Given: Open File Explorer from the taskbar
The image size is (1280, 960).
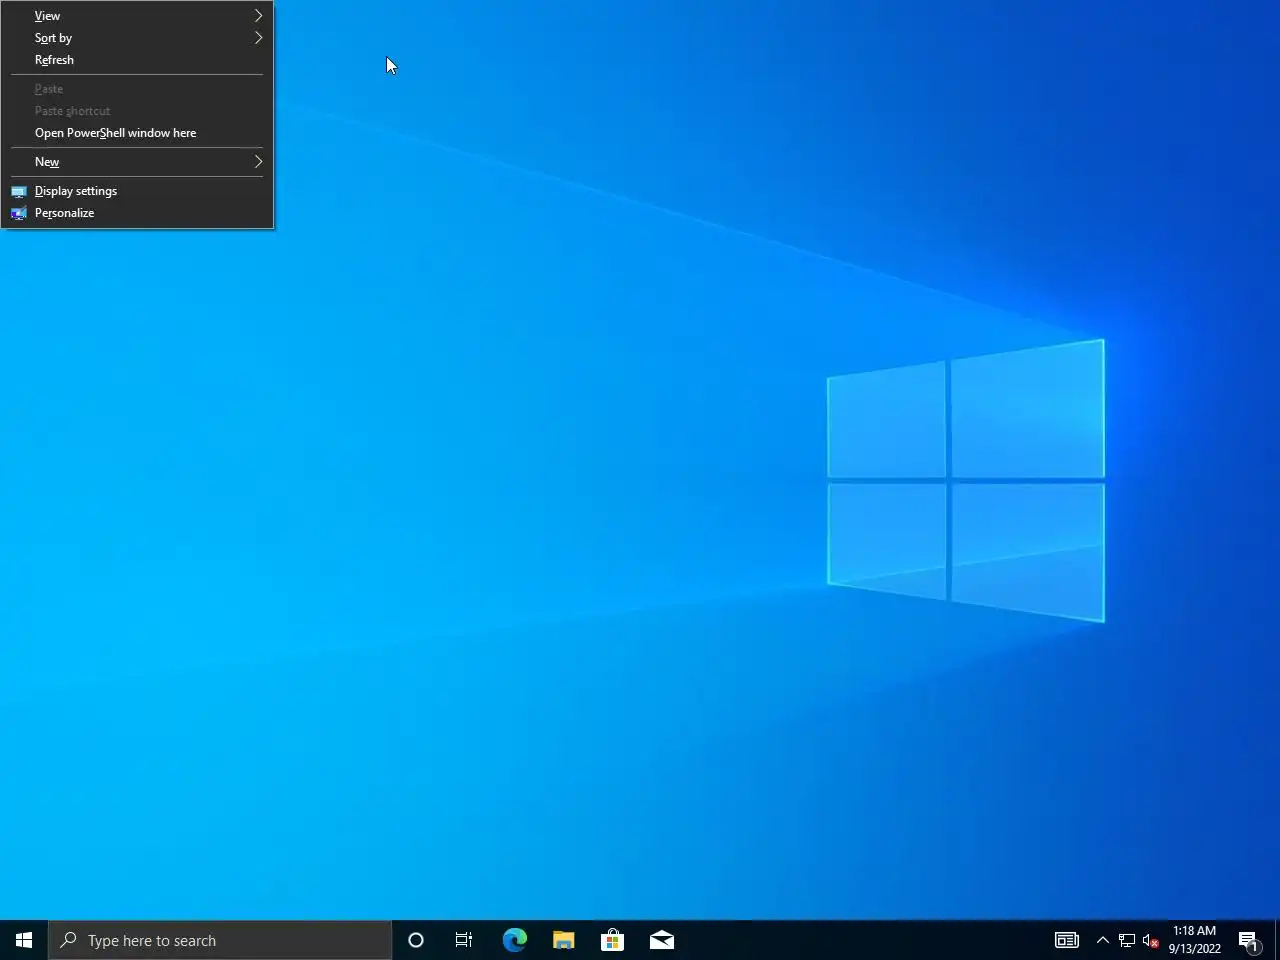Looking at the screenshot, I should [x=563, y=940].
